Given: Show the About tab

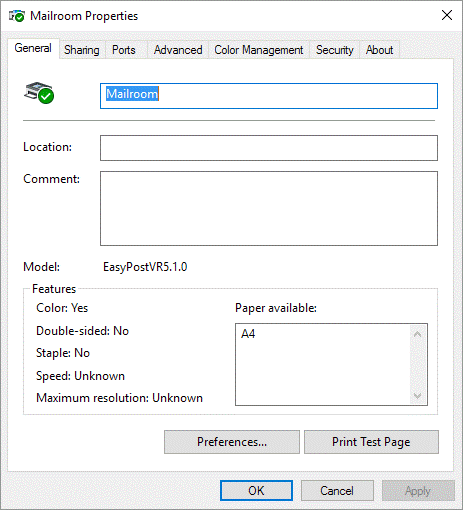Looking at the screenshot, I should click(x=379, y=50).
